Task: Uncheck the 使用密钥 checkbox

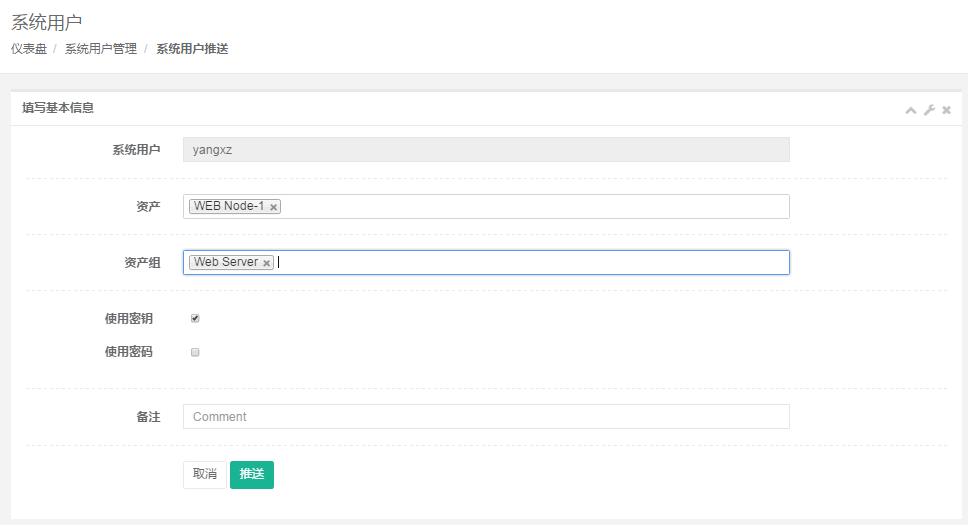Action: [195, 319]
